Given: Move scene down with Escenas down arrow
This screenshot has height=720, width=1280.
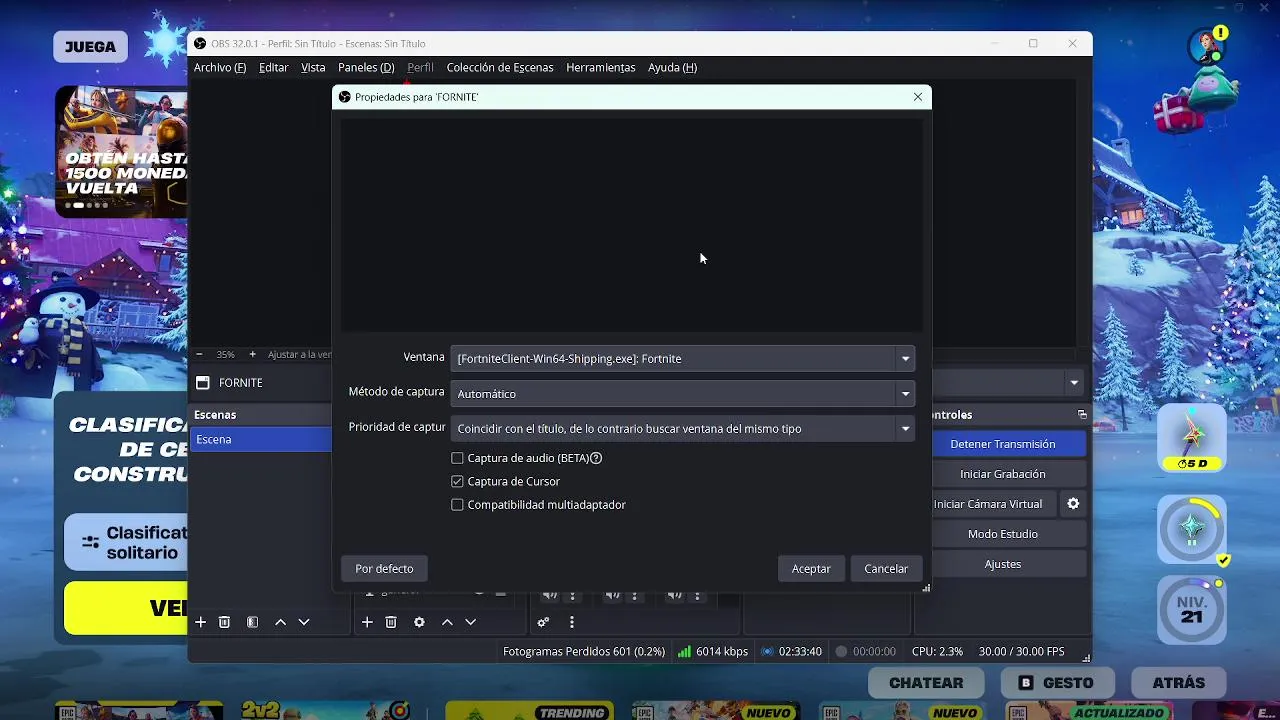Looking at the screenshot, I should pyautogui.click(x=304, y=622).
